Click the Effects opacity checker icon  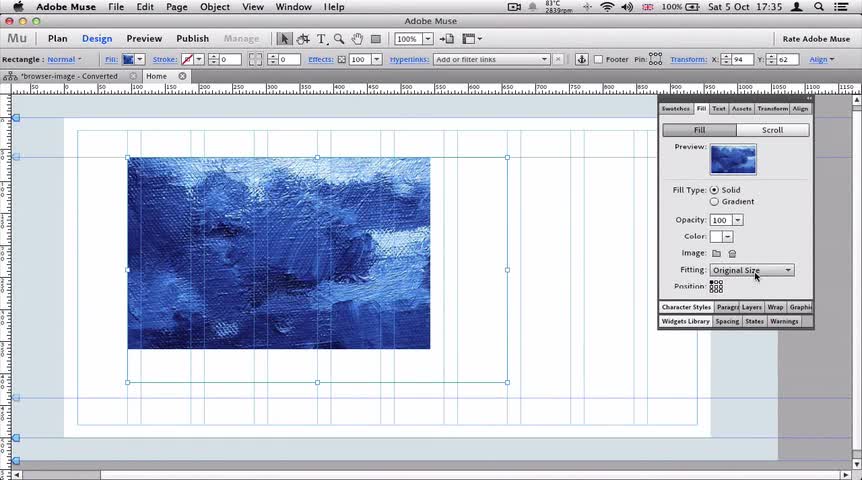pyautogui.click(x=341, y=59)
